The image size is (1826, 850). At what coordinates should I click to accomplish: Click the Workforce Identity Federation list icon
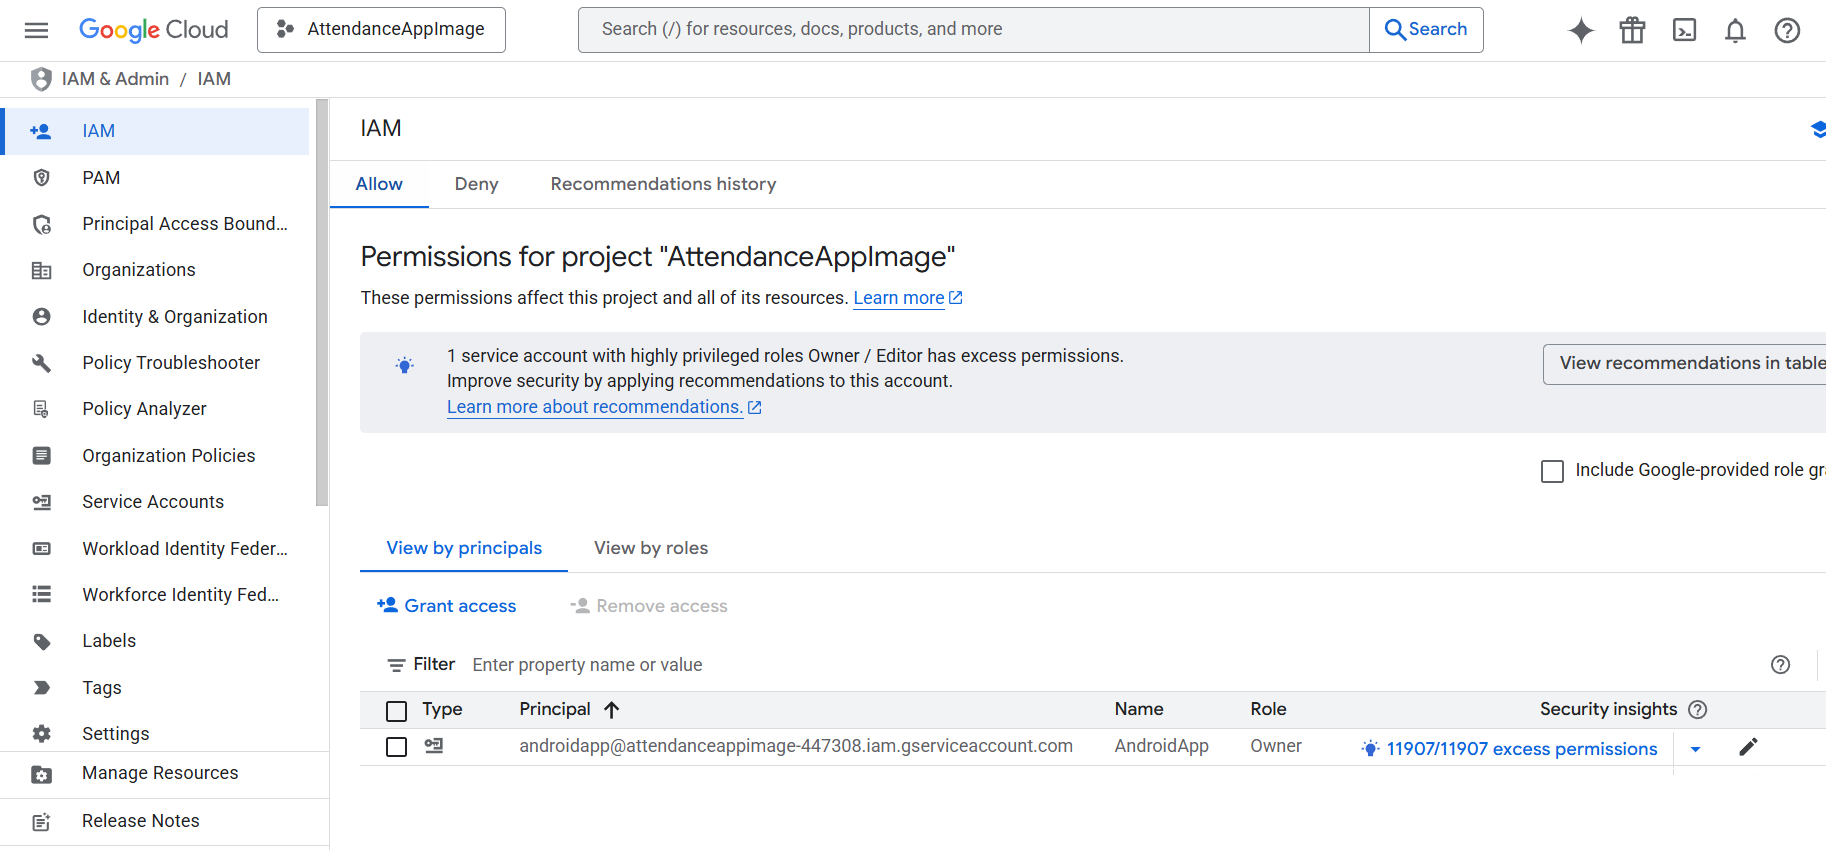(41, 595)
